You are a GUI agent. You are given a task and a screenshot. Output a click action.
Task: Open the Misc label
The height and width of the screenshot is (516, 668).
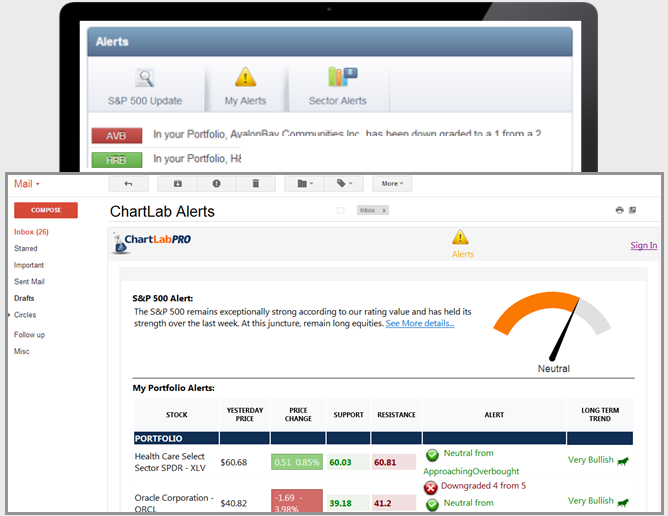tap(21, 352)
